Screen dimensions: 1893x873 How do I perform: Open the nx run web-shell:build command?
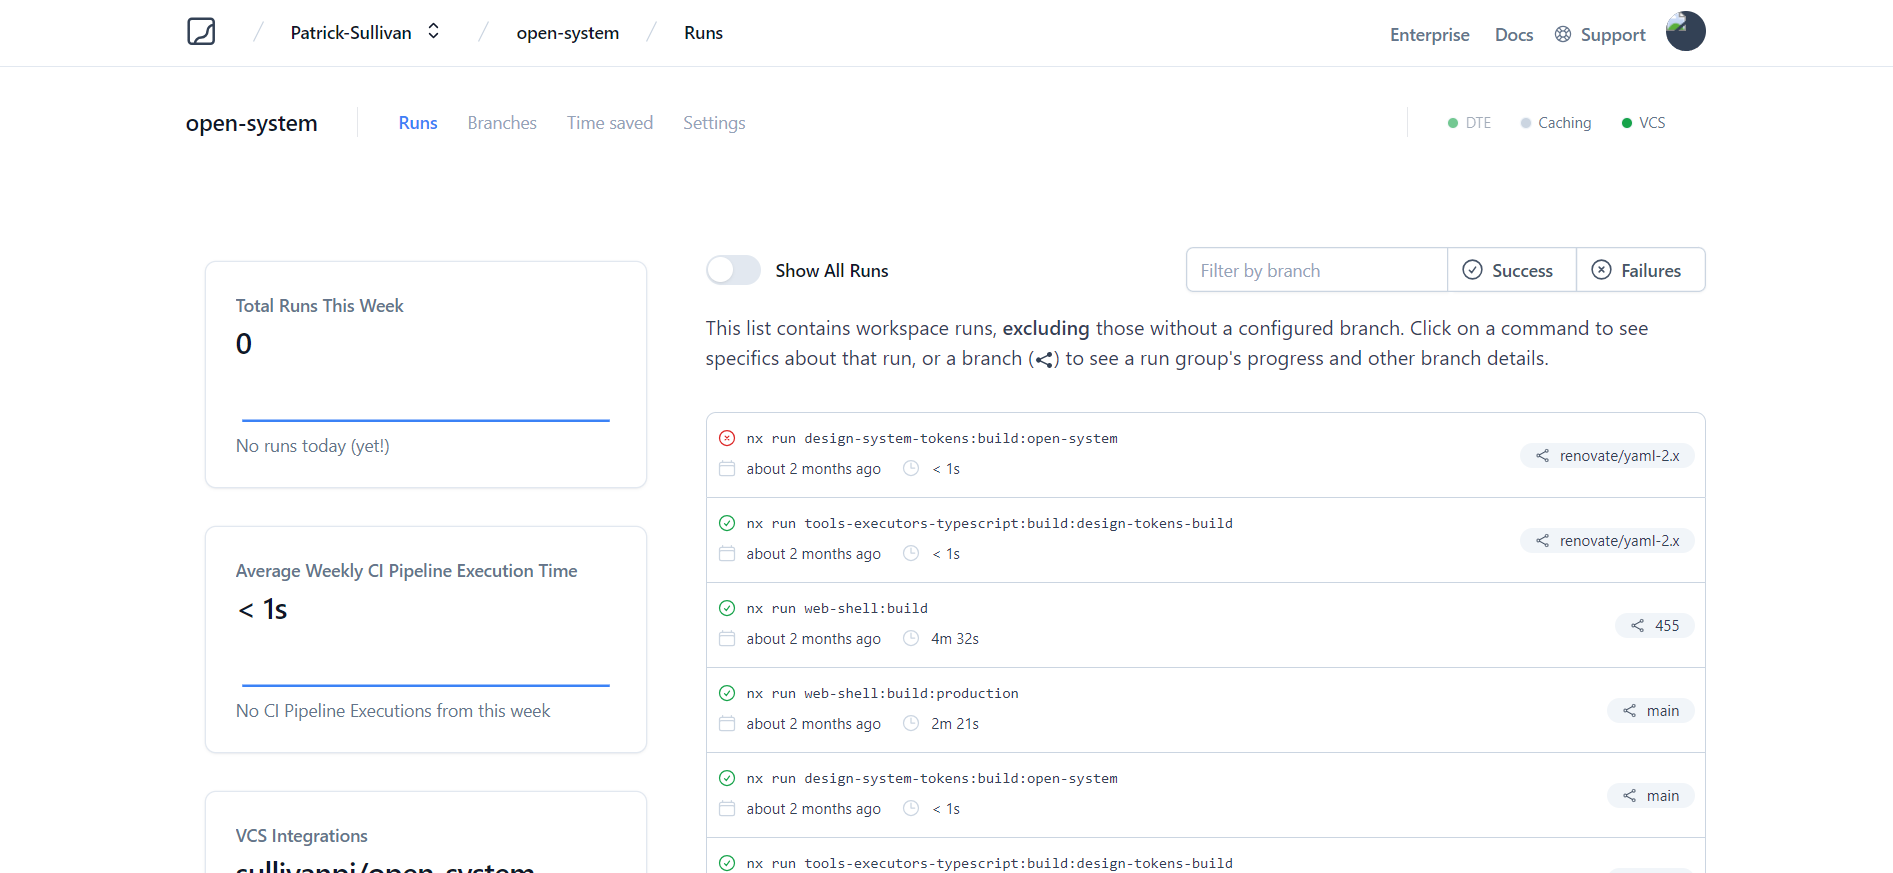click(837, 608)
